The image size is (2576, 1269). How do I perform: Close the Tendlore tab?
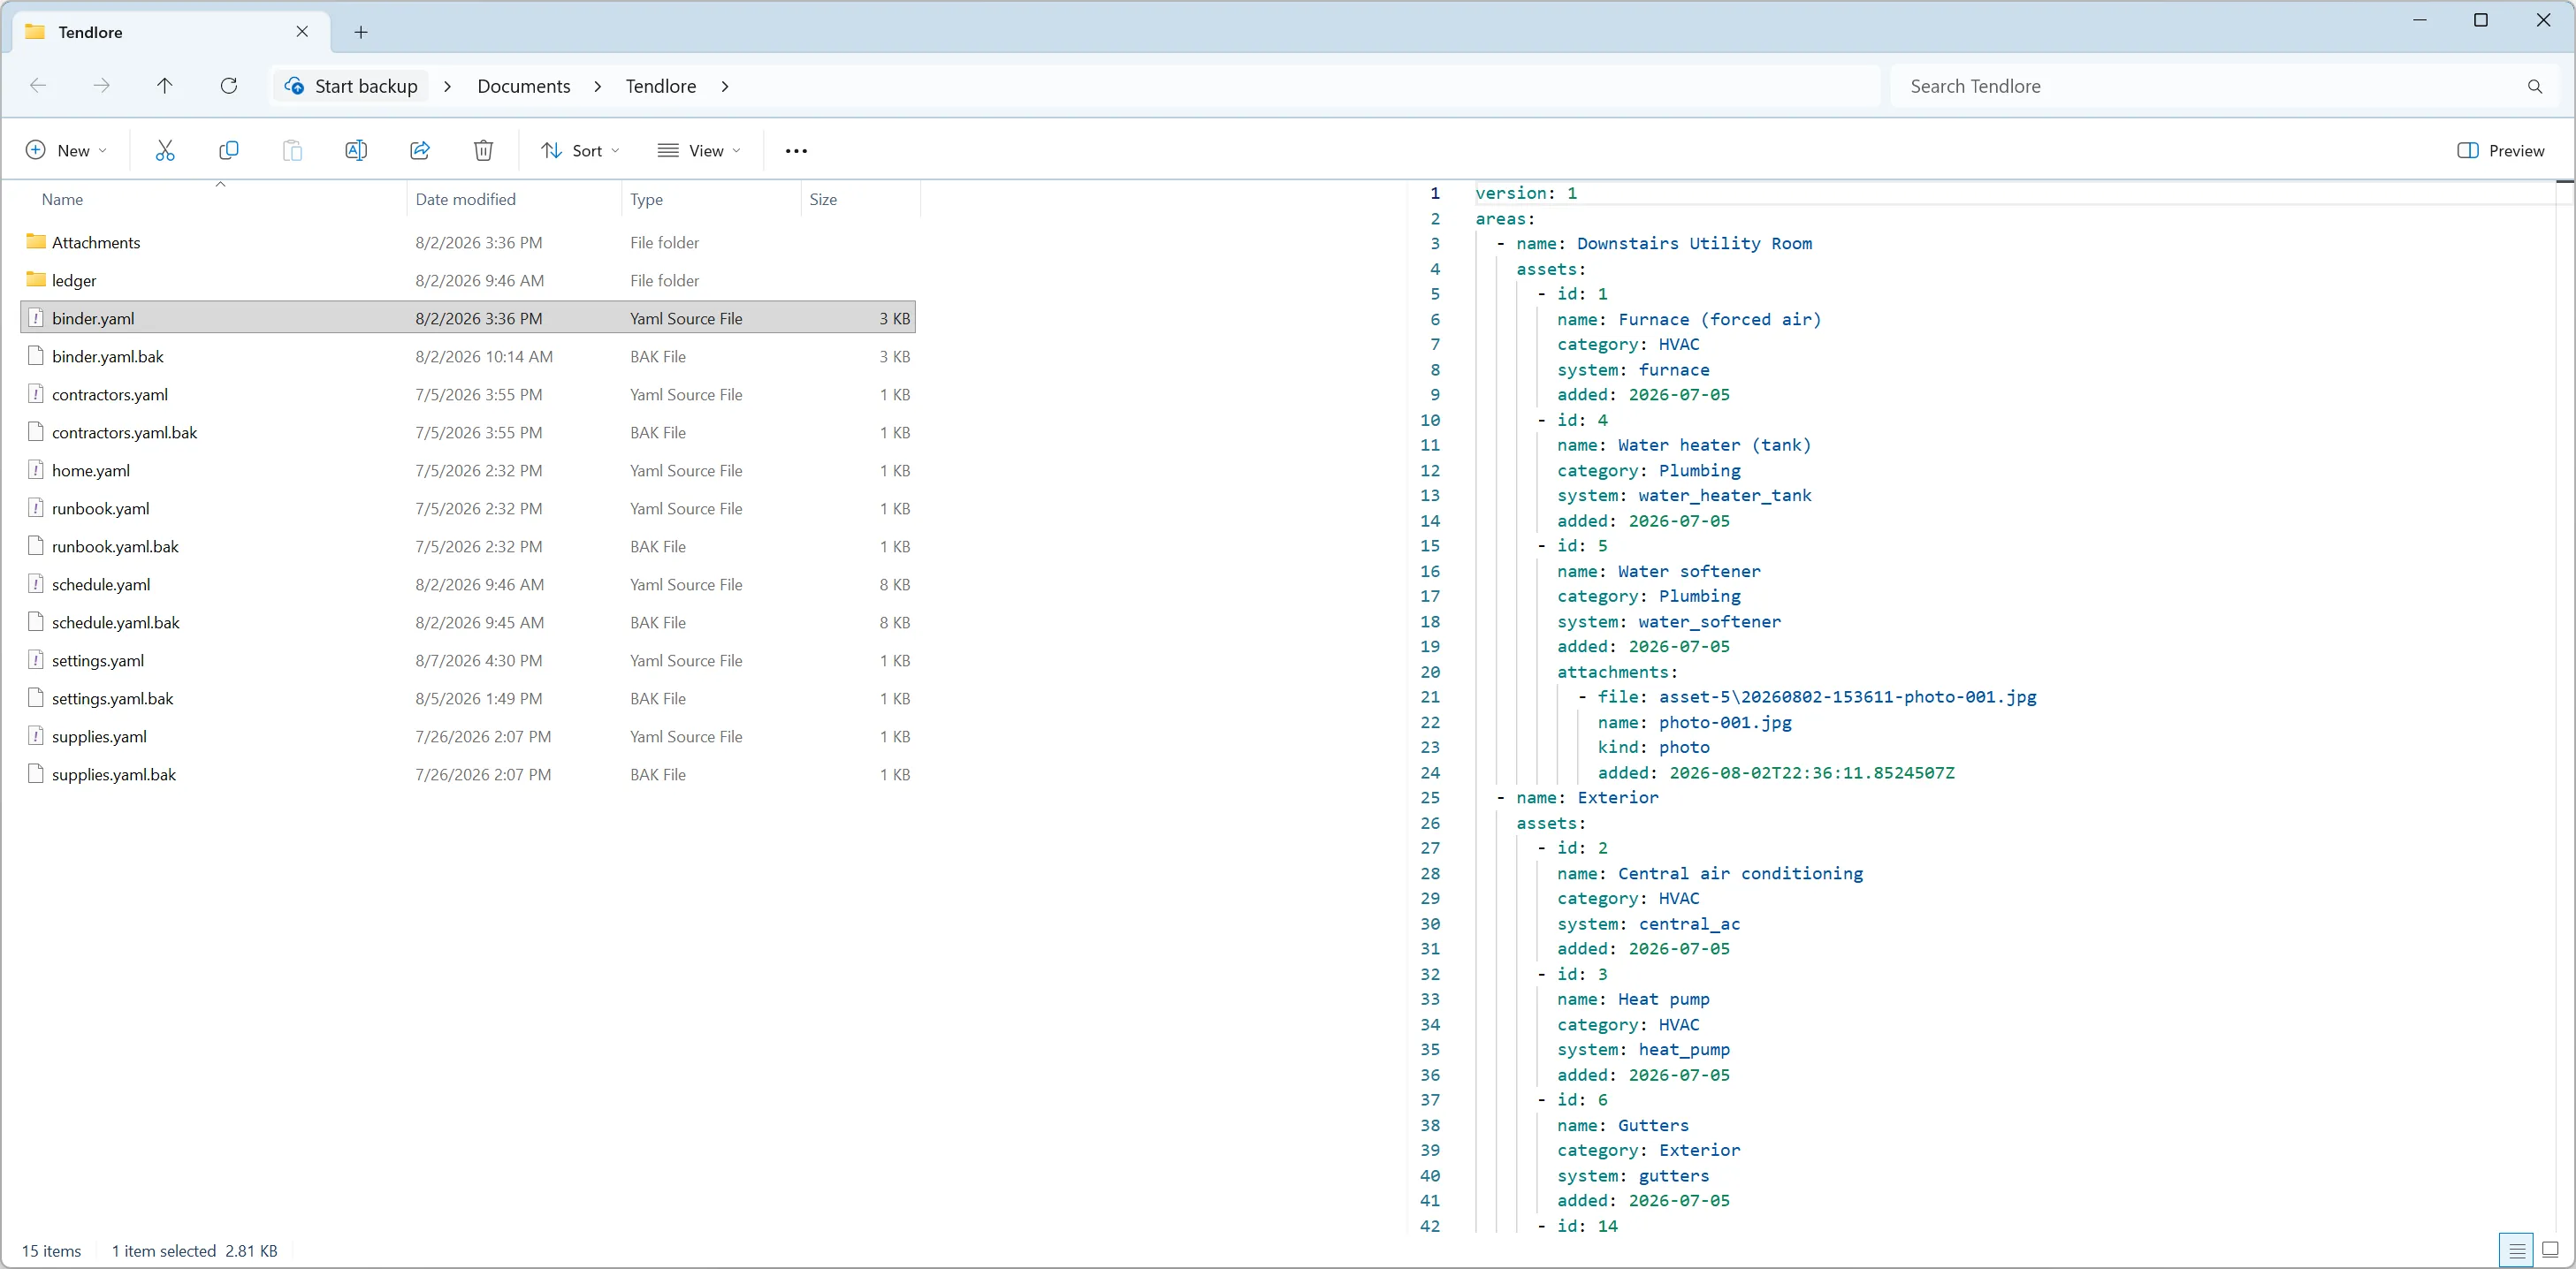tap(302, 32)
